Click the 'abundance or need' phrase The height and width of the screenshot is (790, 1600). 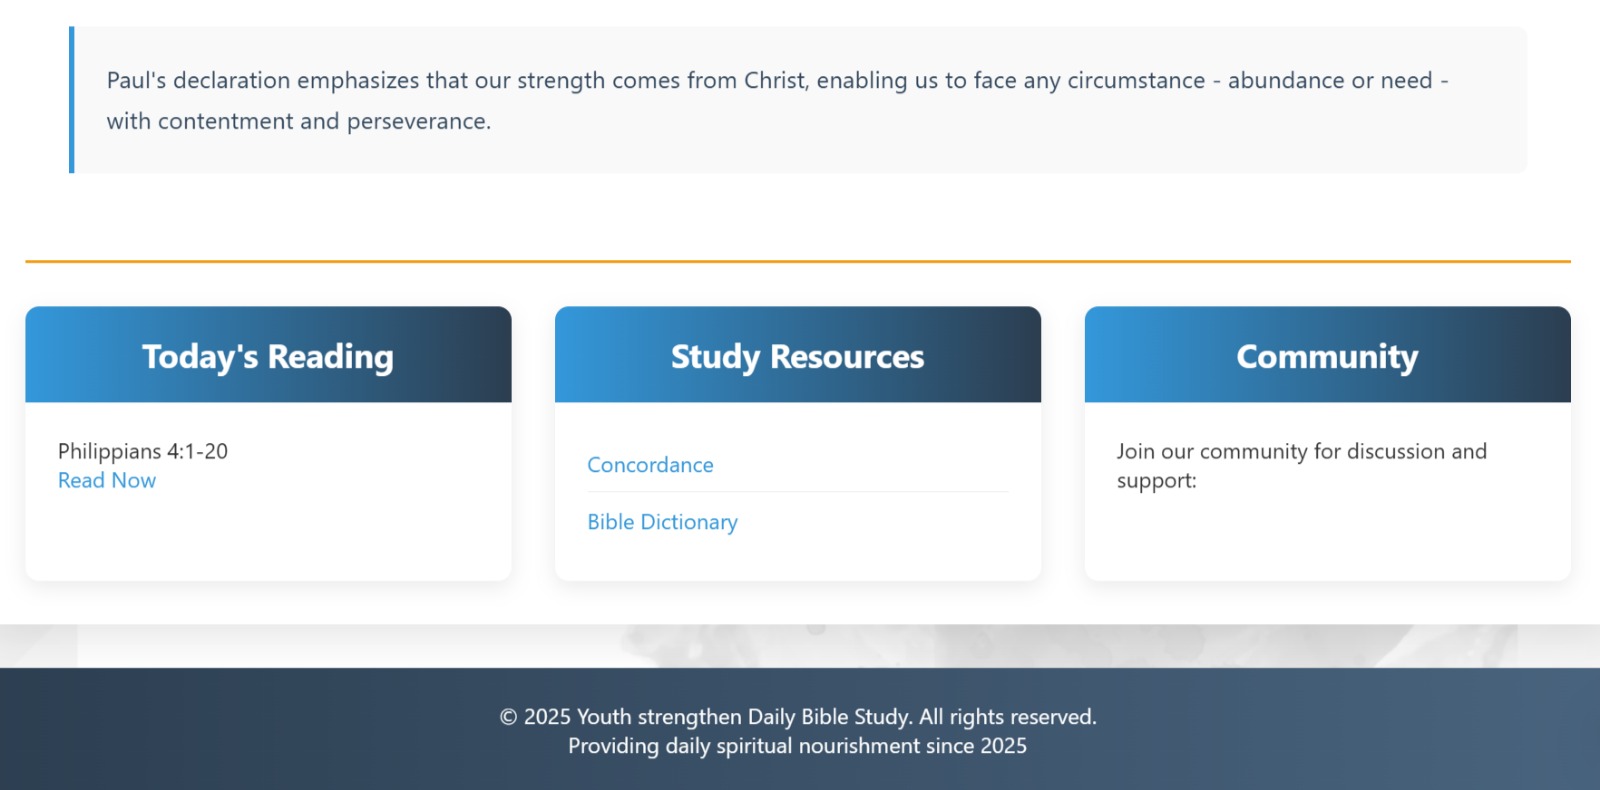point(1330,81)
